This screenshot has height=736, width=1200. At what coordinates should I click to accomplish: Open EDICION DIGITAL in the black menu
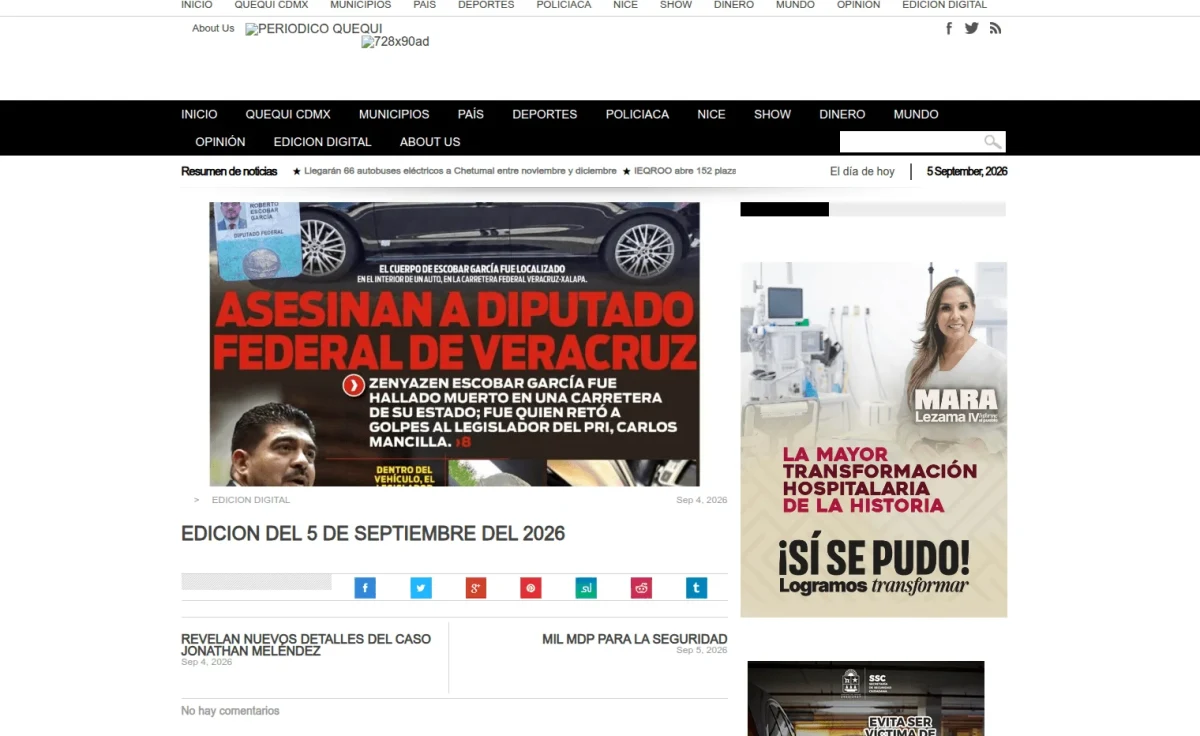tap(322, 142)
